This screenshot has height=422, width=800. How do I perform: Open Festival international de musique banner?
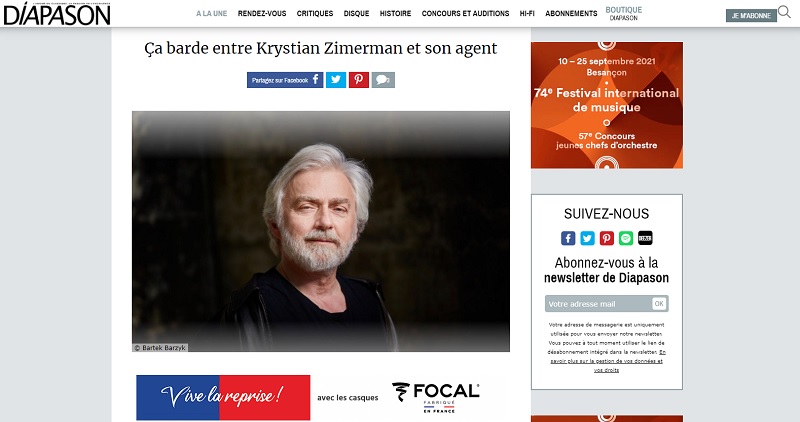pos(607,105)
